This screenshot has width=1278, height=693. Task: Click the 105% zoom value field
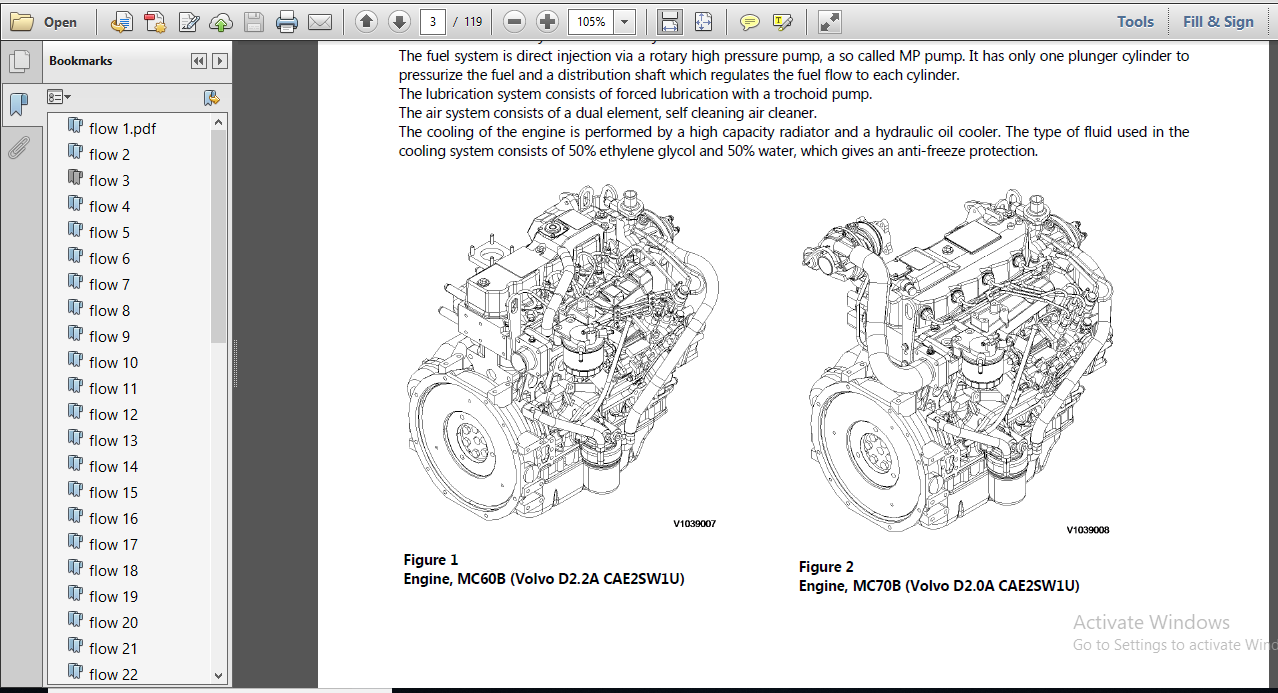point(591,21)
